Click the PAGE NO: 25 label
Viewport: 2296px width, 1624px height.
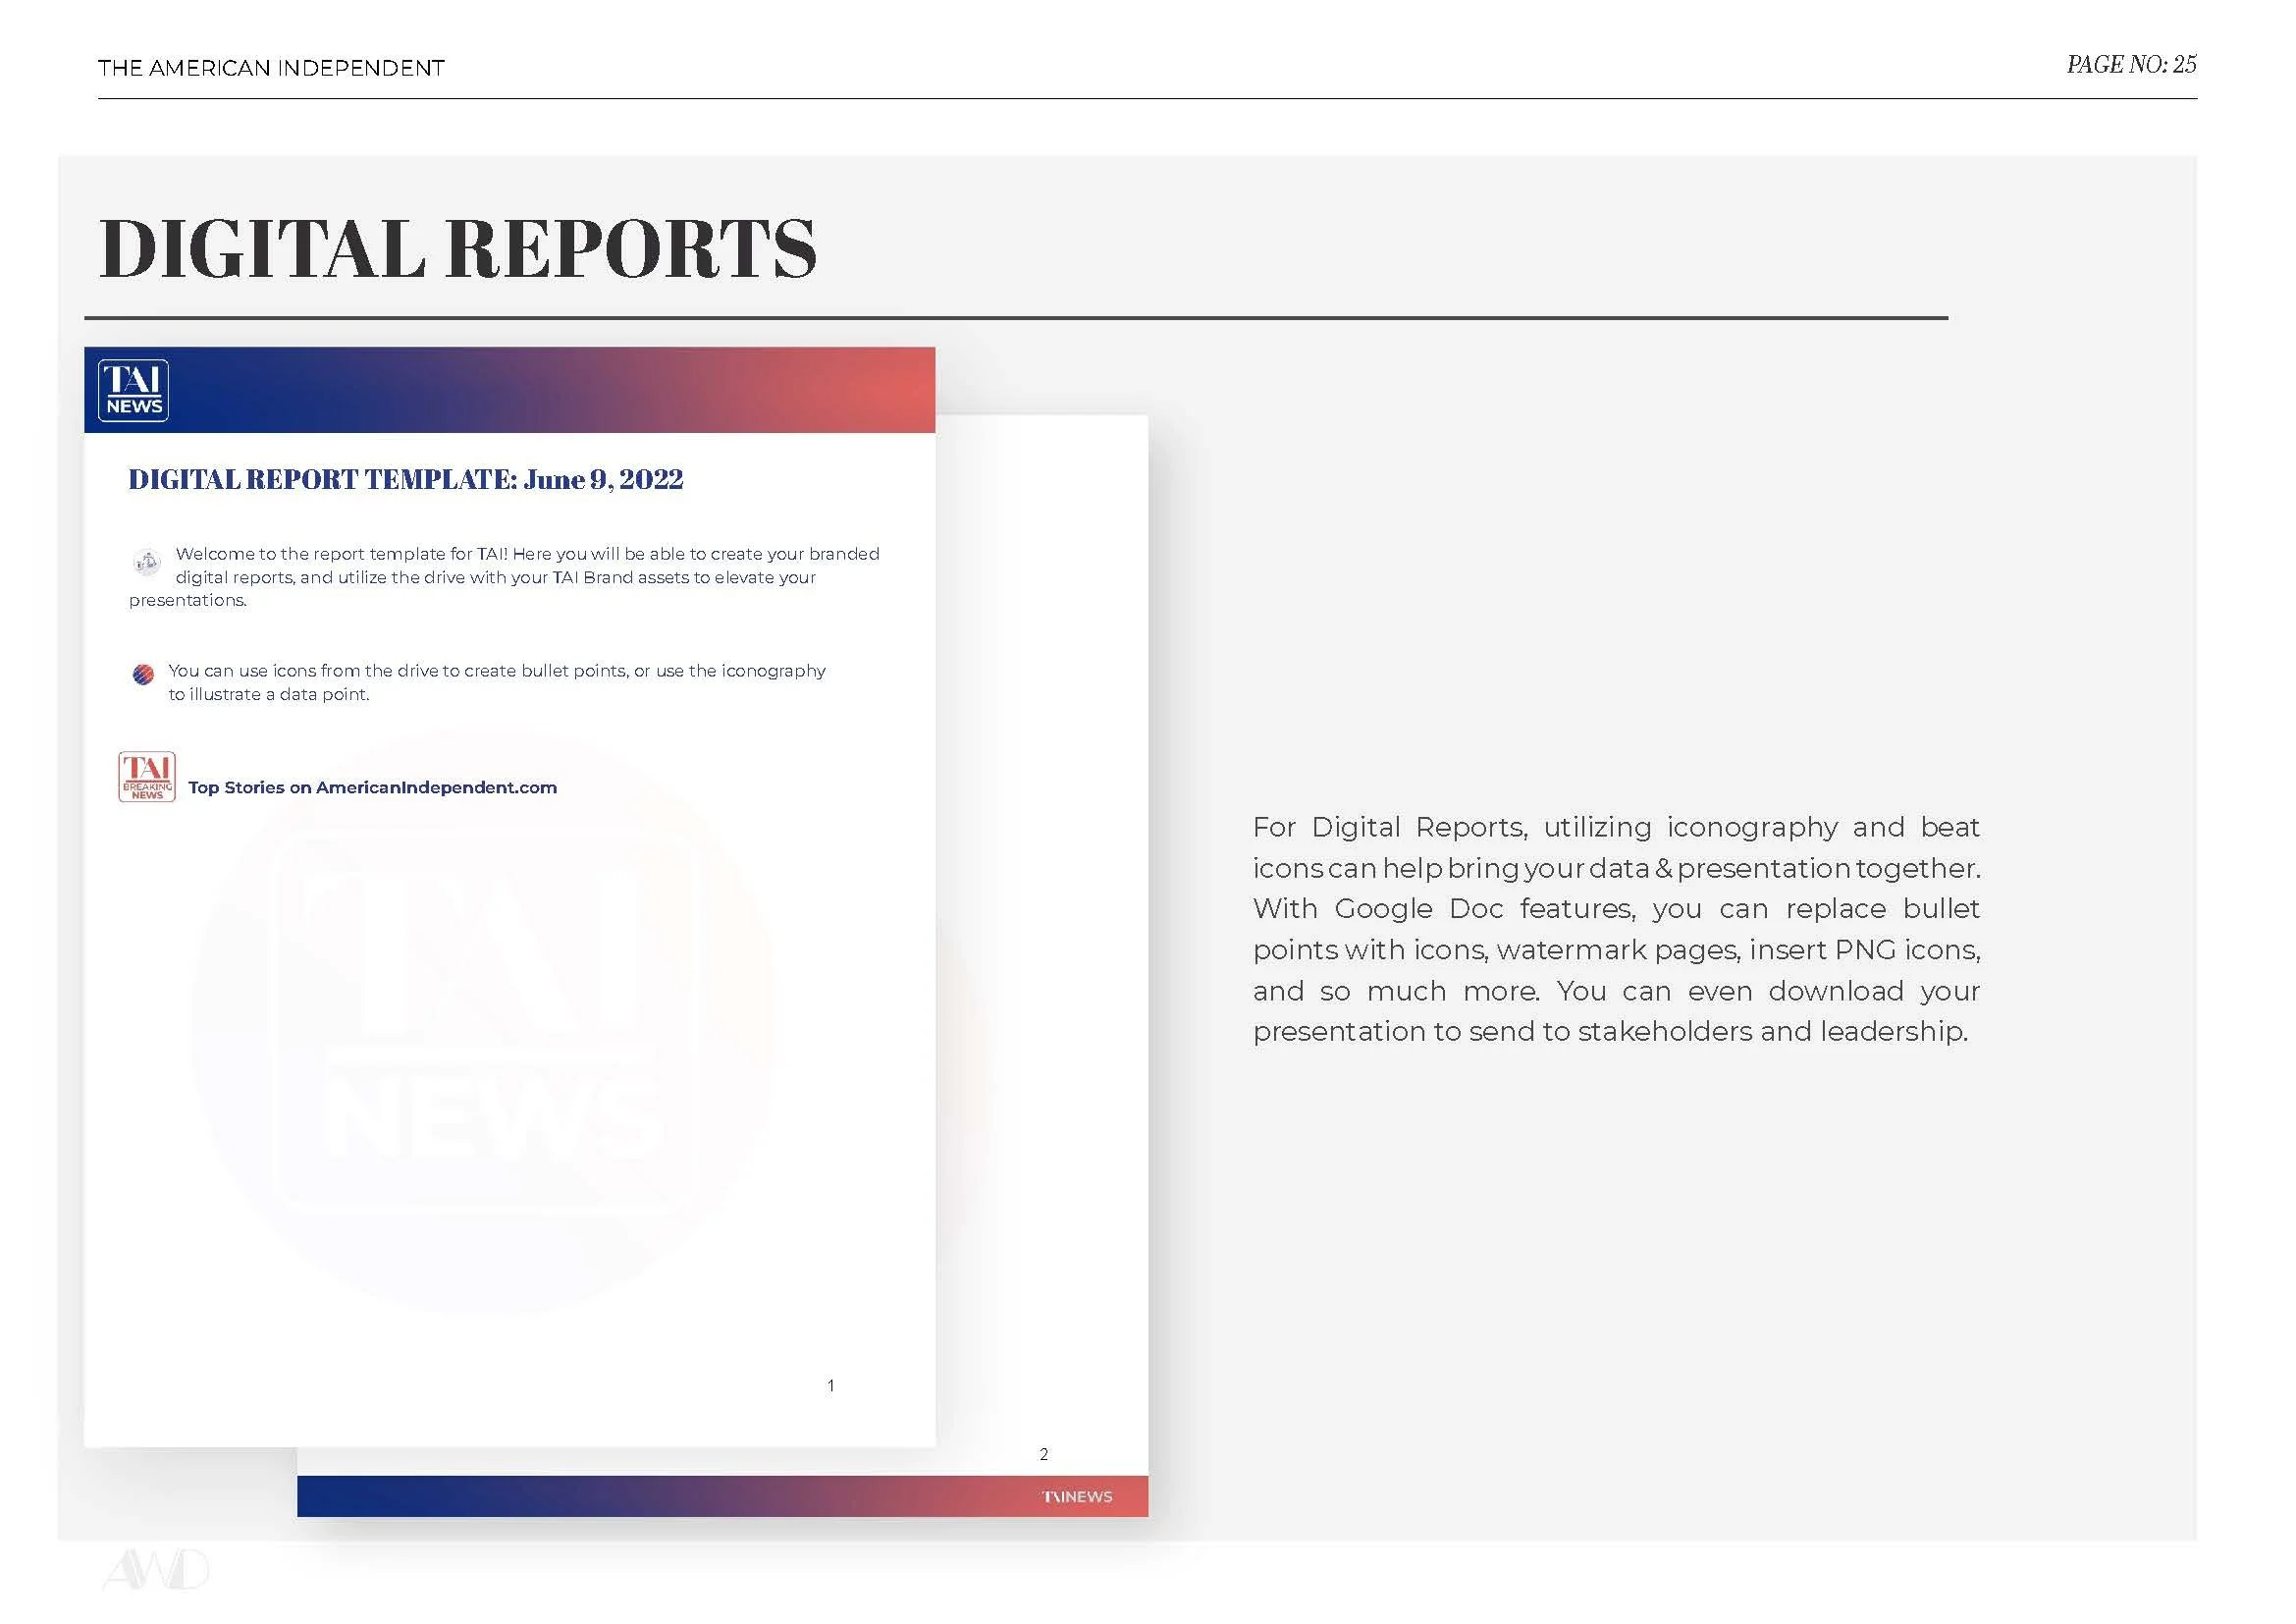coord(2130,65)
